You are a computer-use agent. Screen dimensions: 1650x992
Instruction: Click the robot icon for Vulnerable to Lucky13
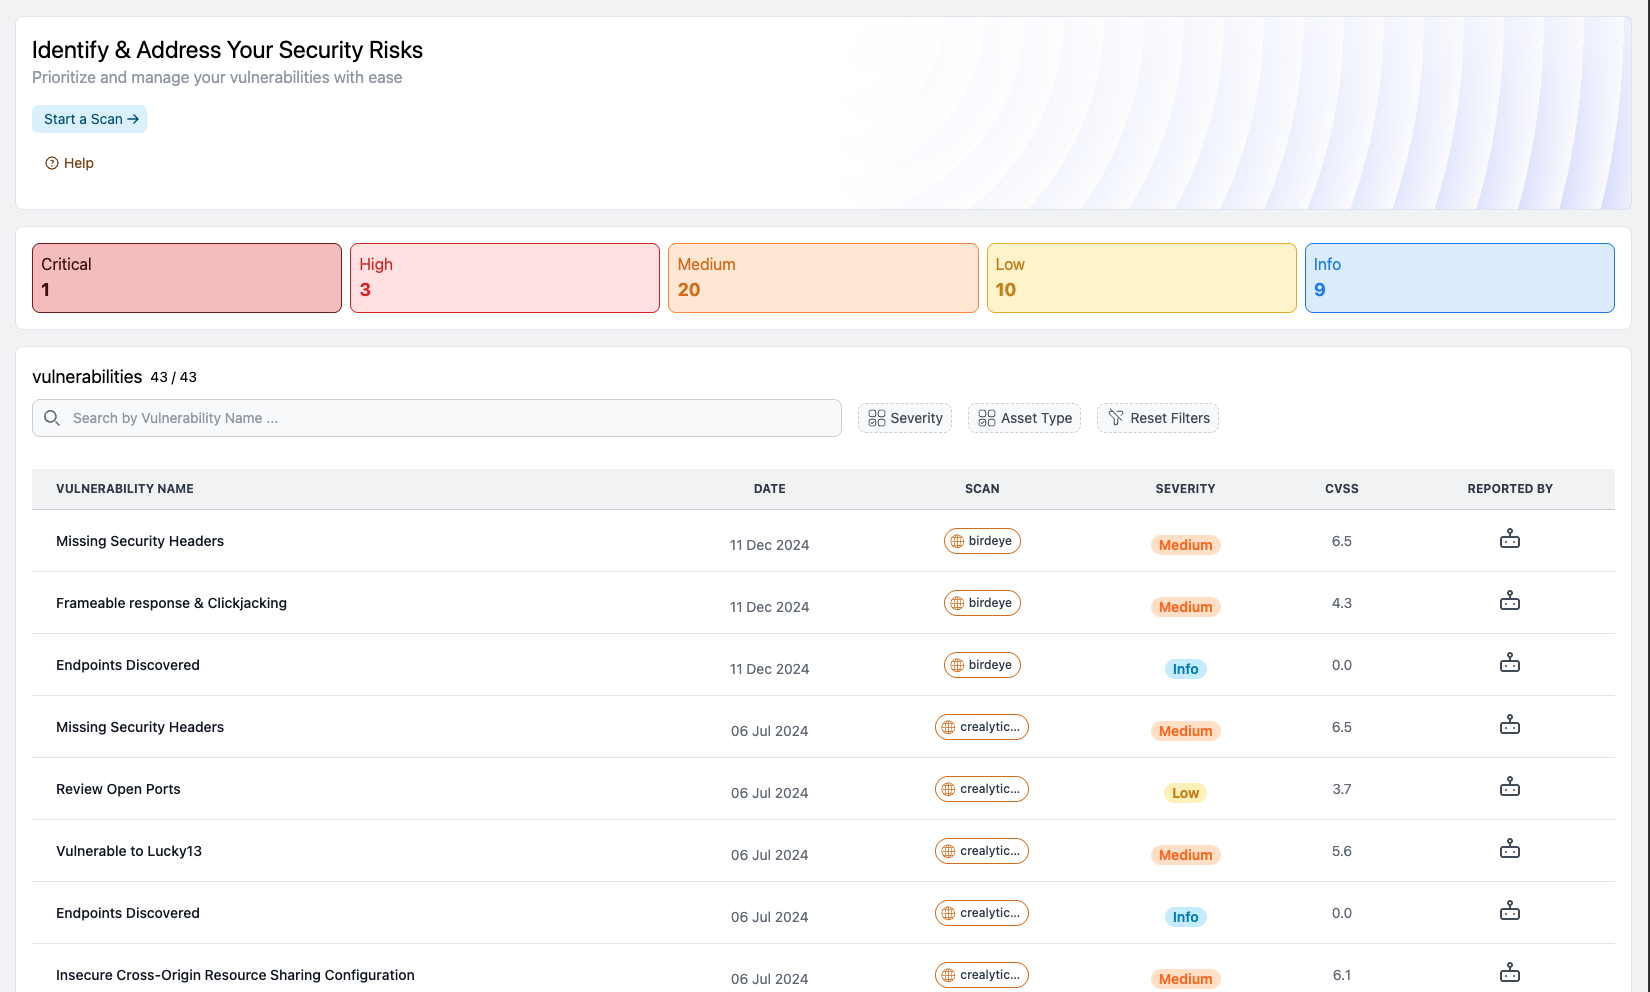point(1509,849)
